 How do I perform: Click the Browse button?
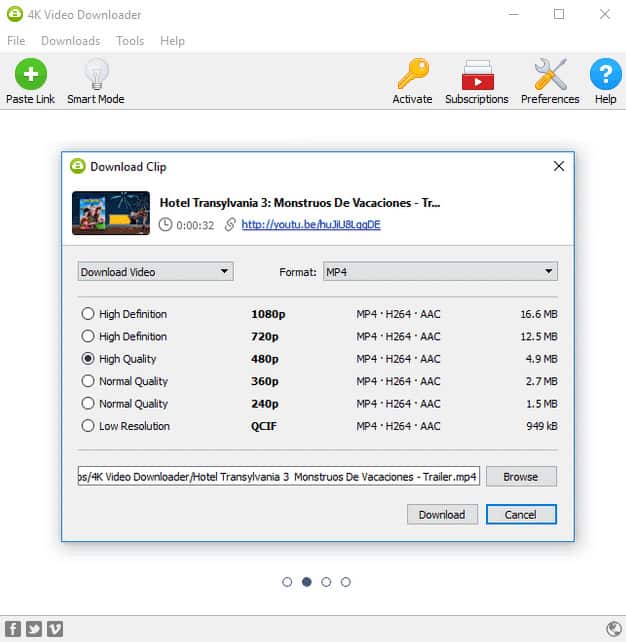521,477
